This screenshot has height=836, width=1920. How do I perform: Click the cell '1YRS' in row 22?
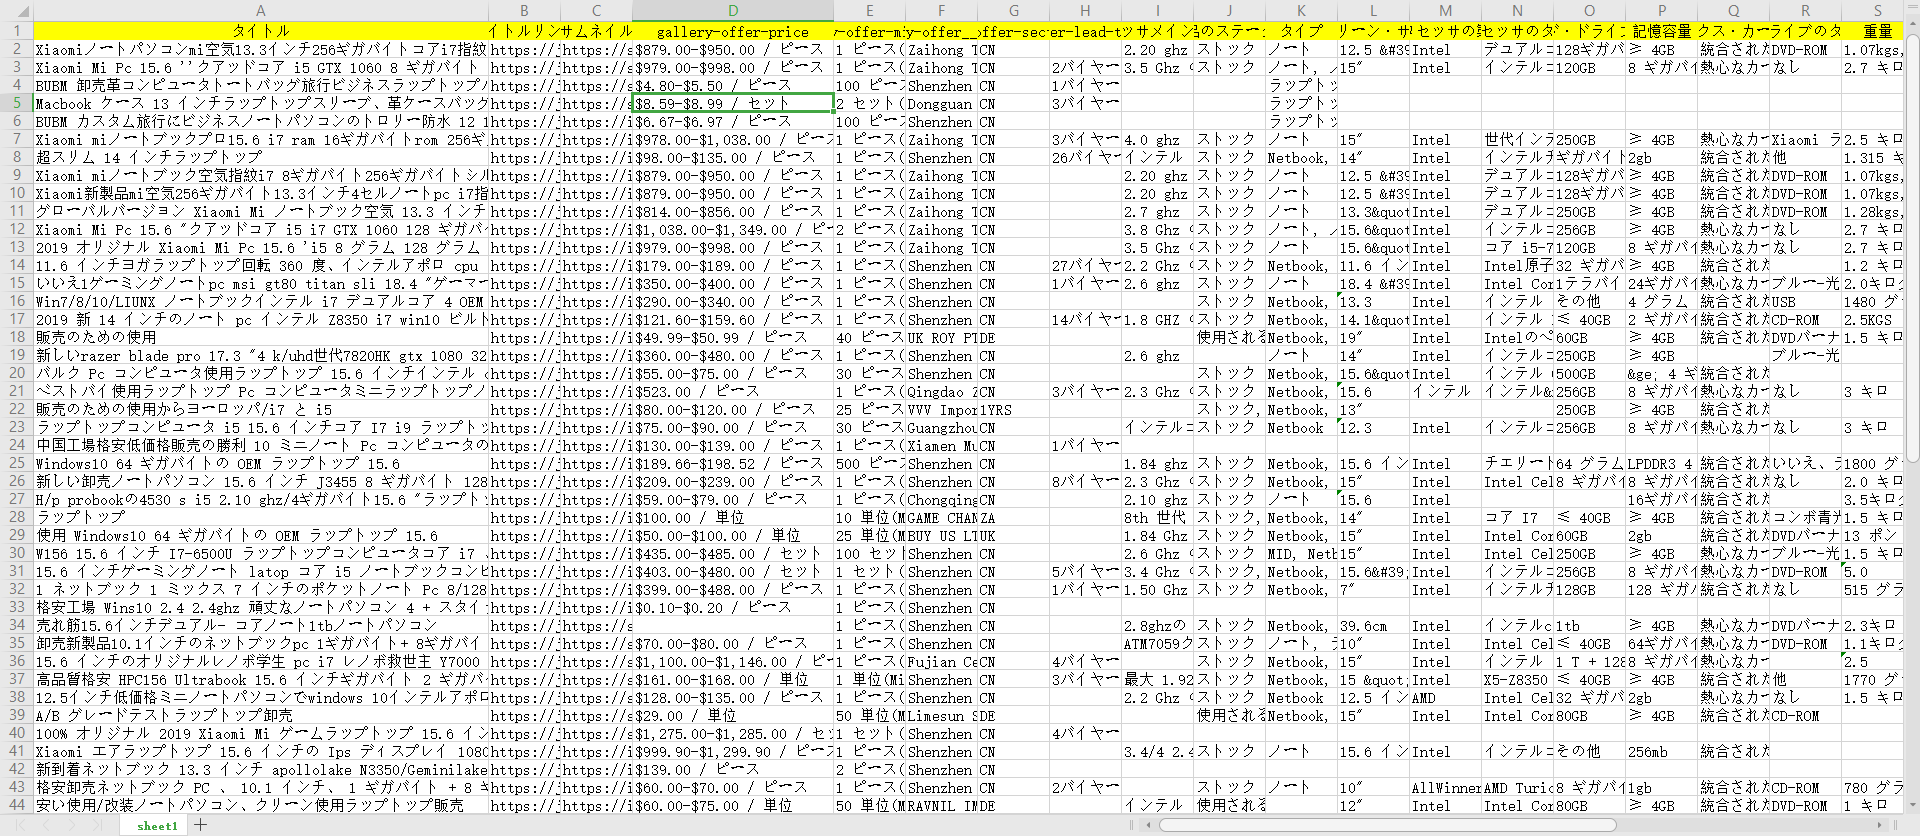click(x=1013, y=409)
